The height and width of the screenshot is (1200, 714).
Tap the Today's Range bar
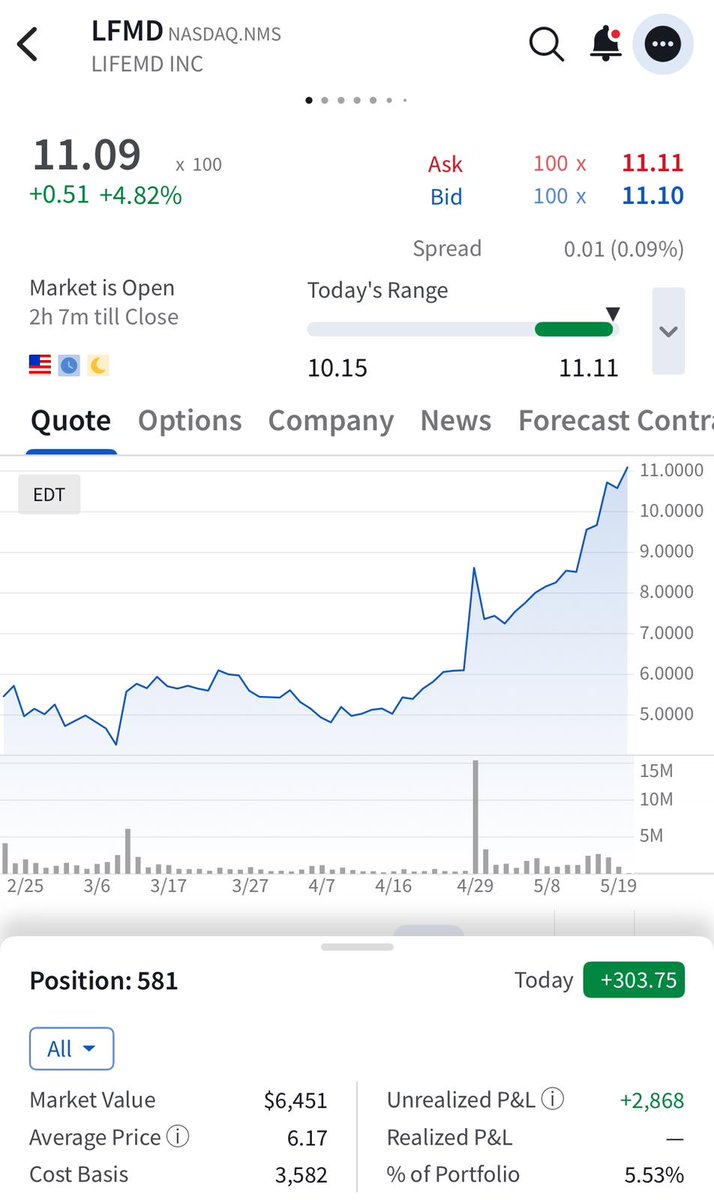[463, 329]
